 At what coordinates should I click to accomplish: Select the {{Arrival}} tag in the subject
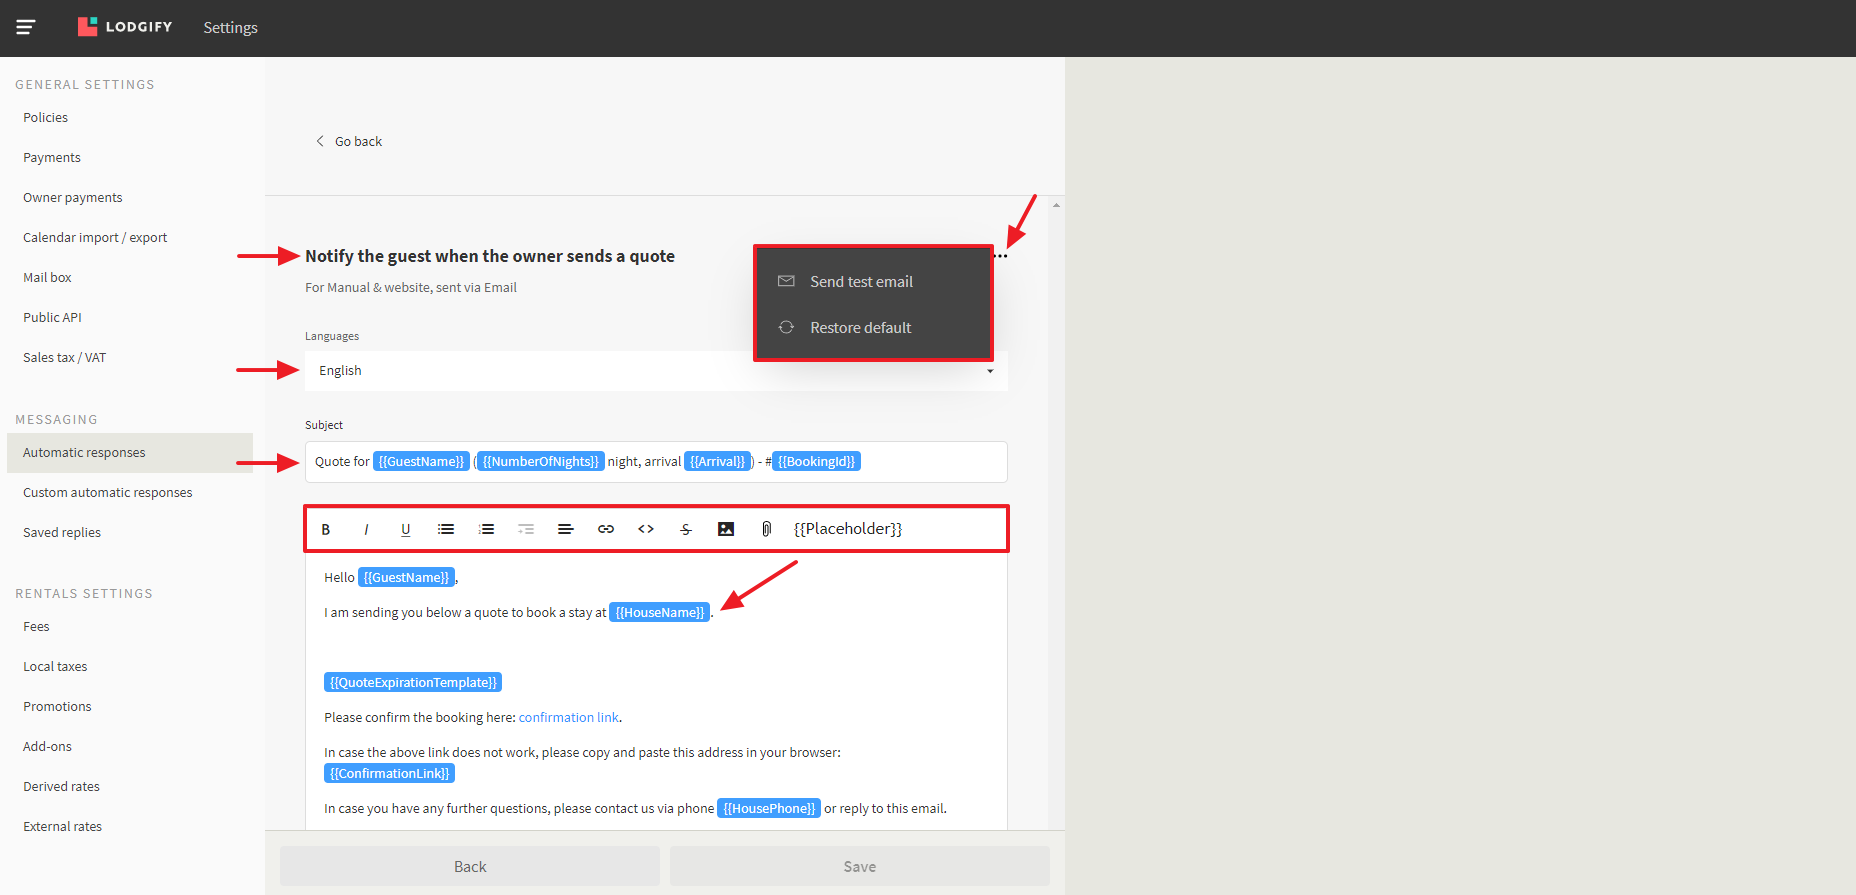click(x=717, y=461)
